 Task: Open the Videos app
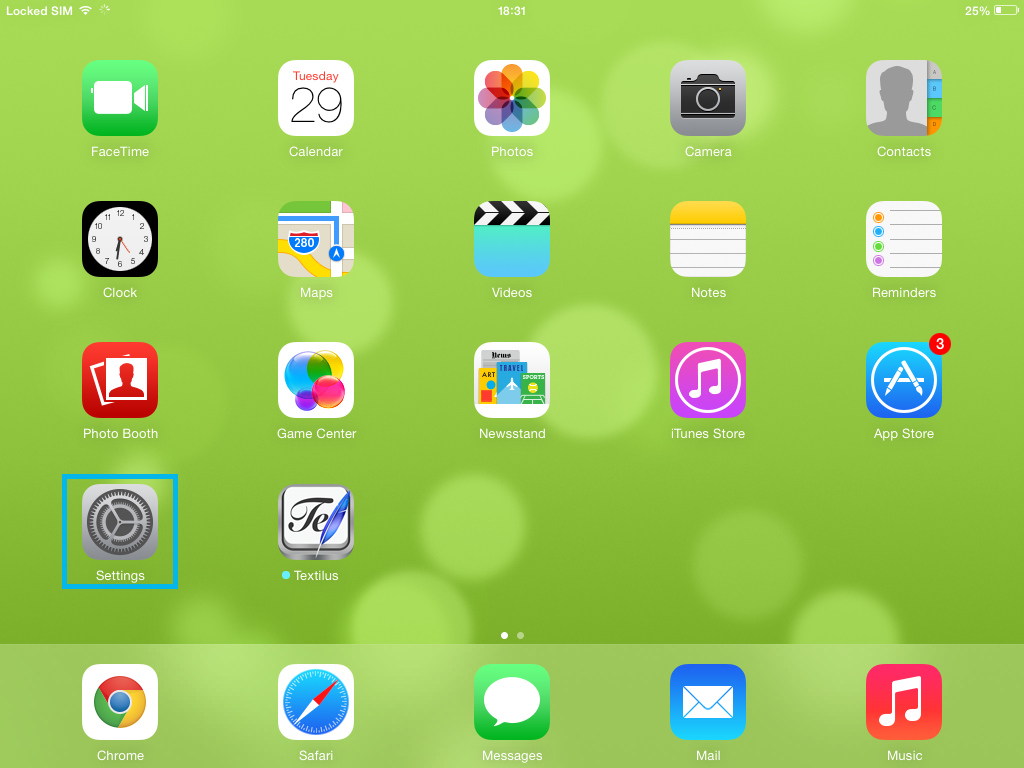tap(512, 239)
